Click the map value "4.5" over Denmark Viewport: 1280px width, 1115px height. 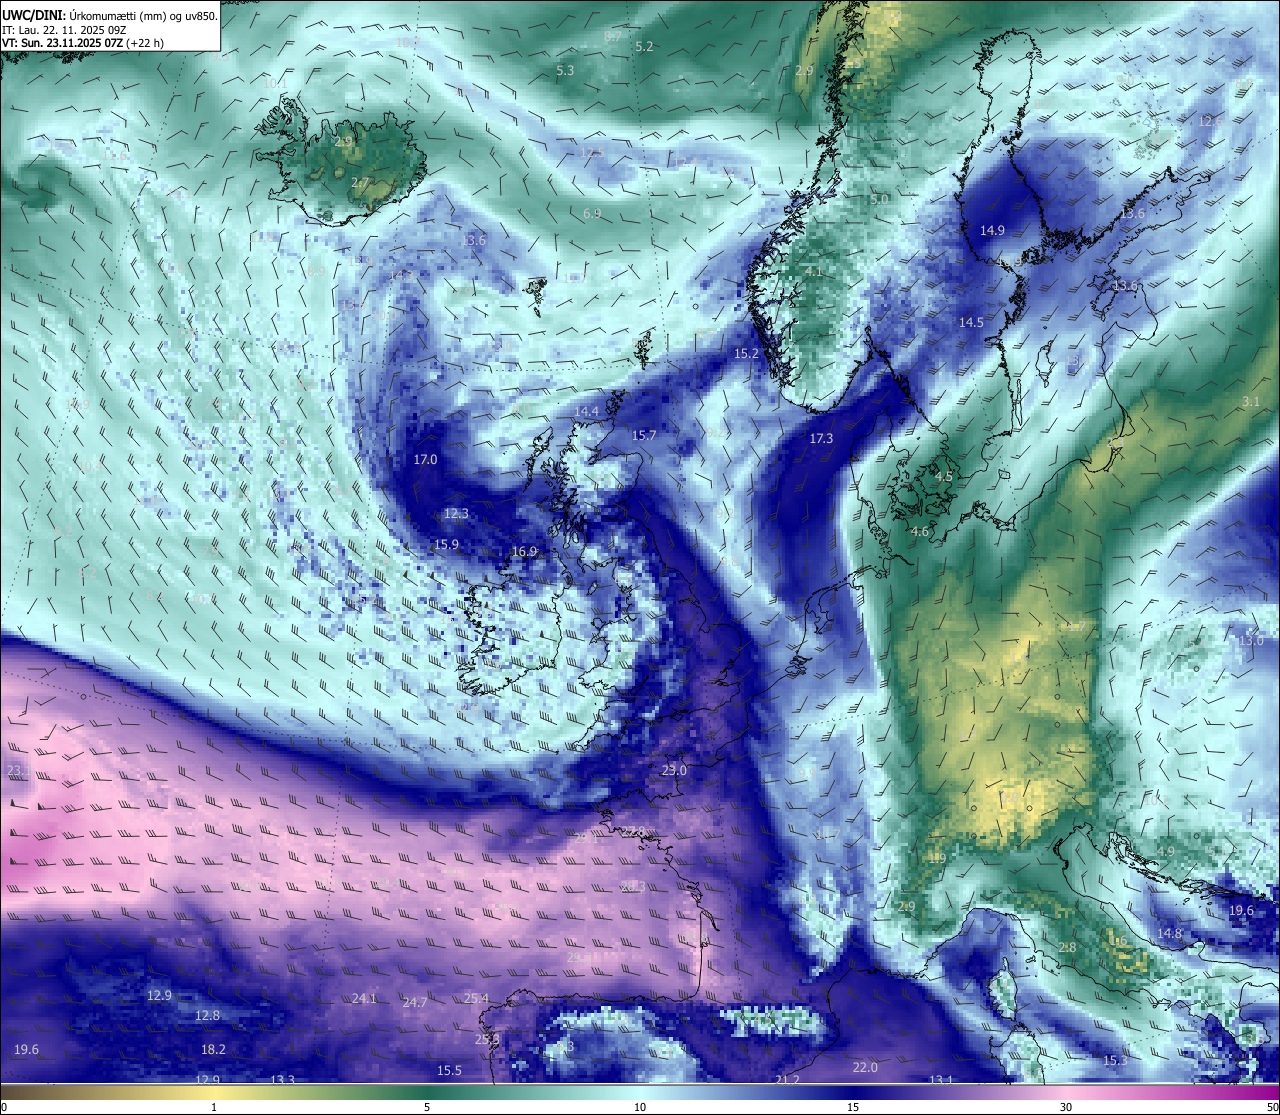(x=943, y=477)
